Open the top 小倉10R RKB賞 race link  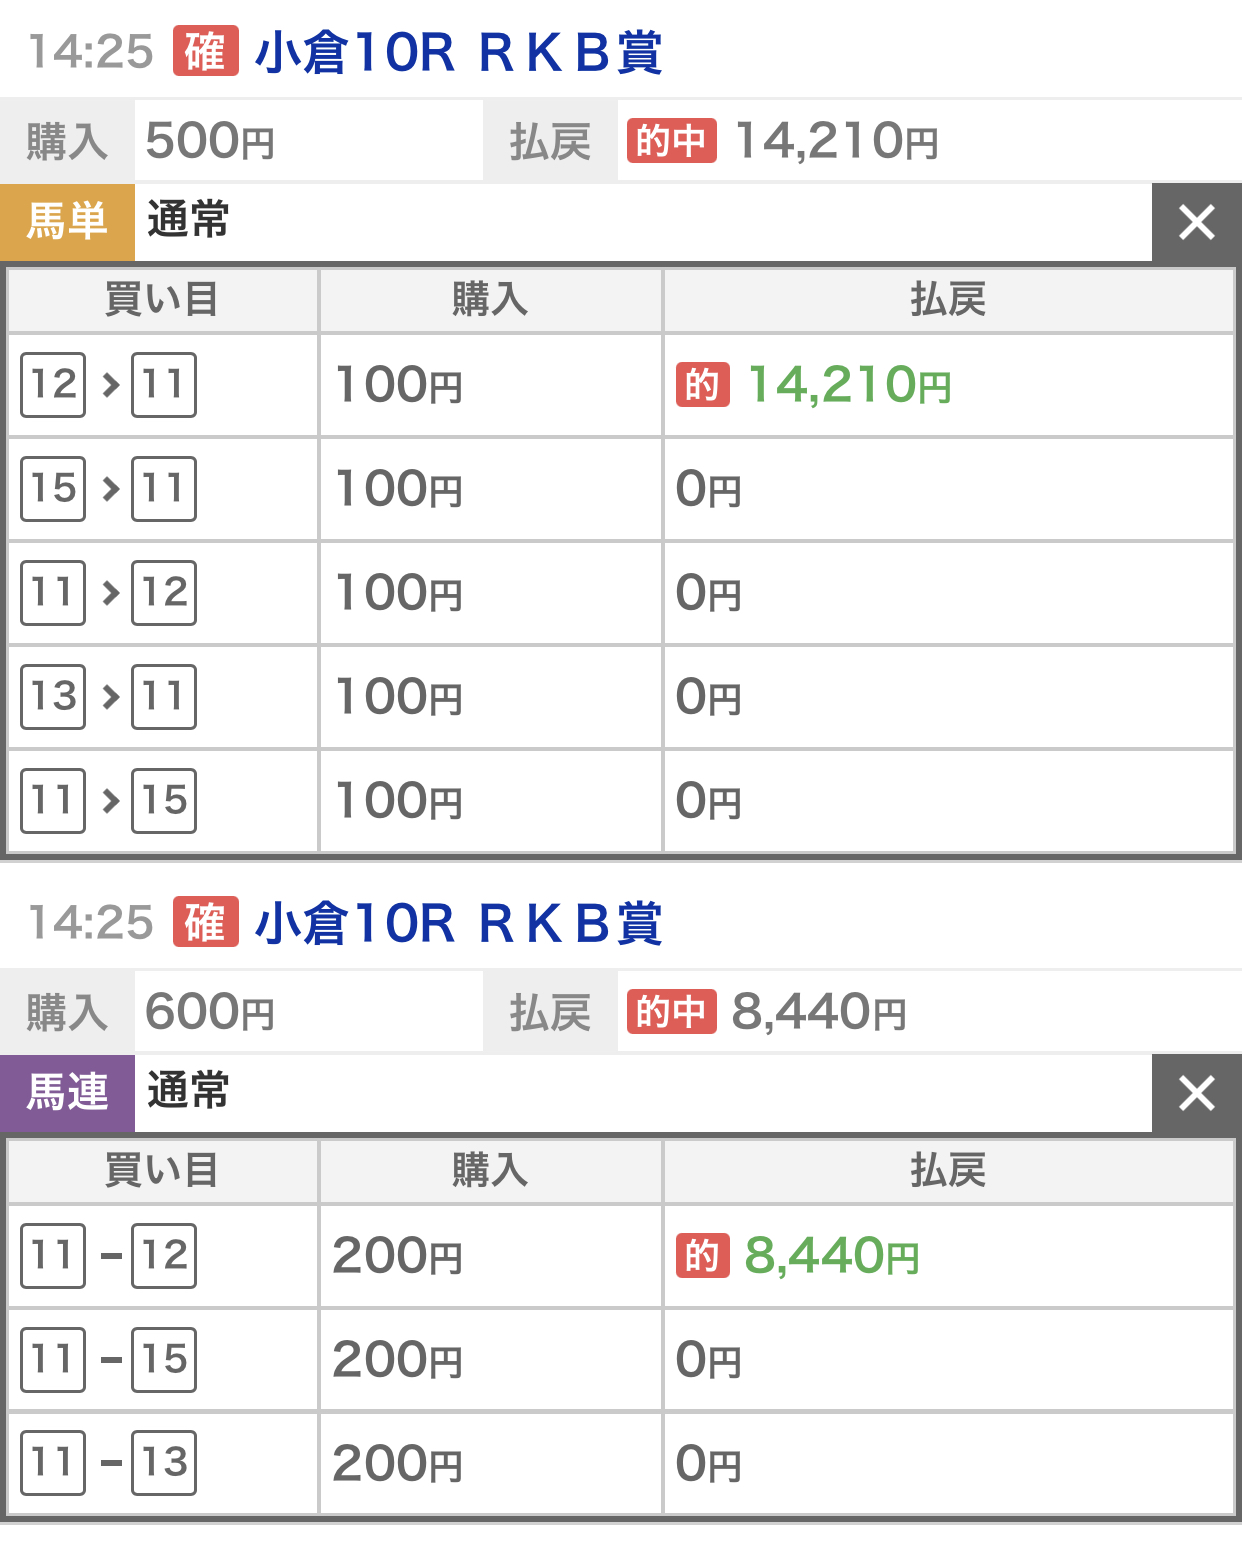pos(458,52)
